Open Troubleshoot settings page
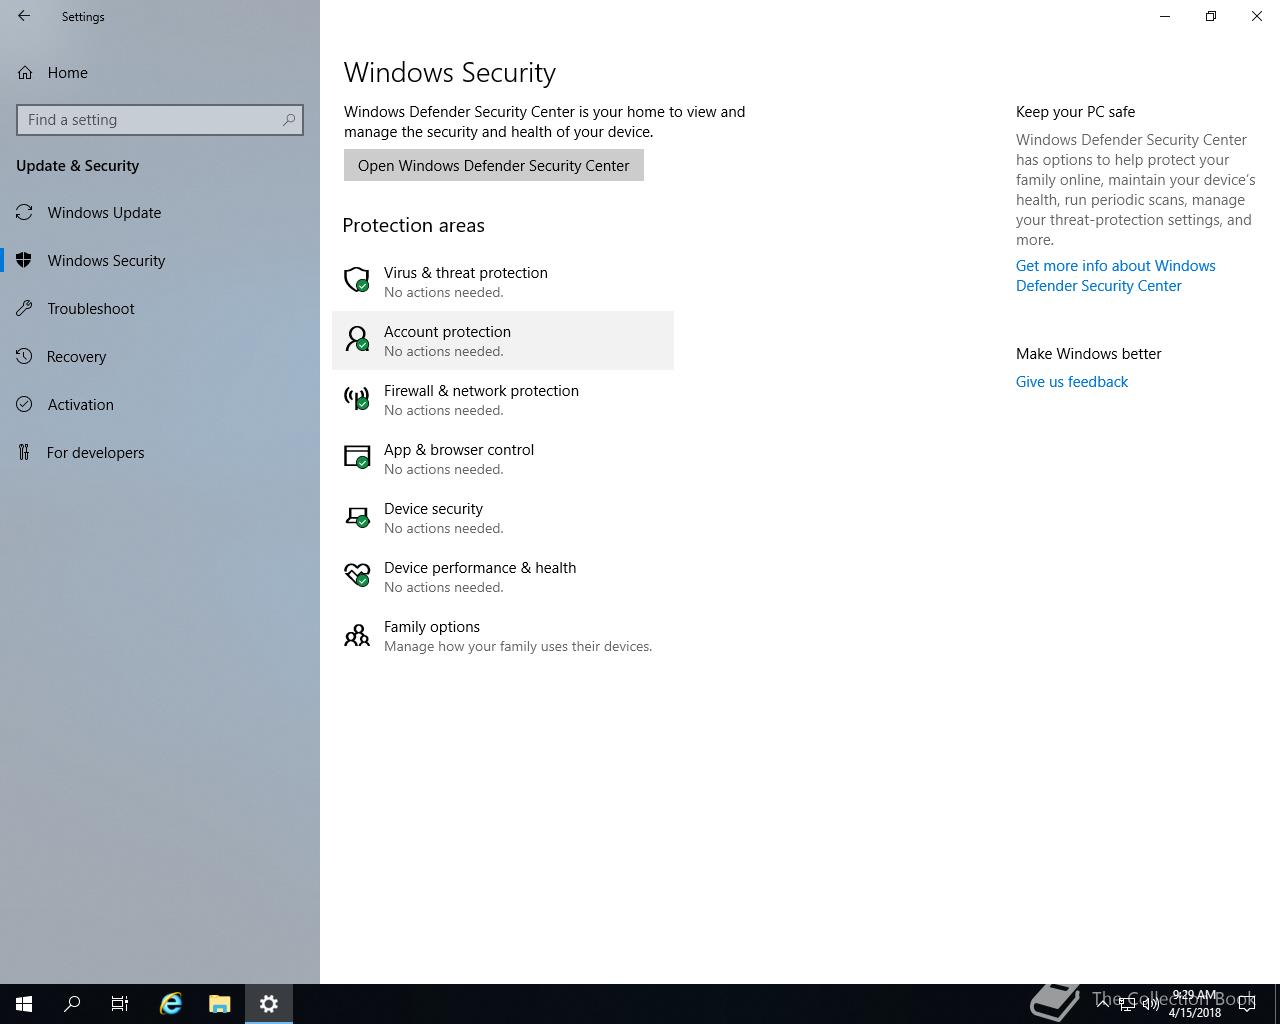Viewport: 1280px width, 1024px height. (160, 308)
